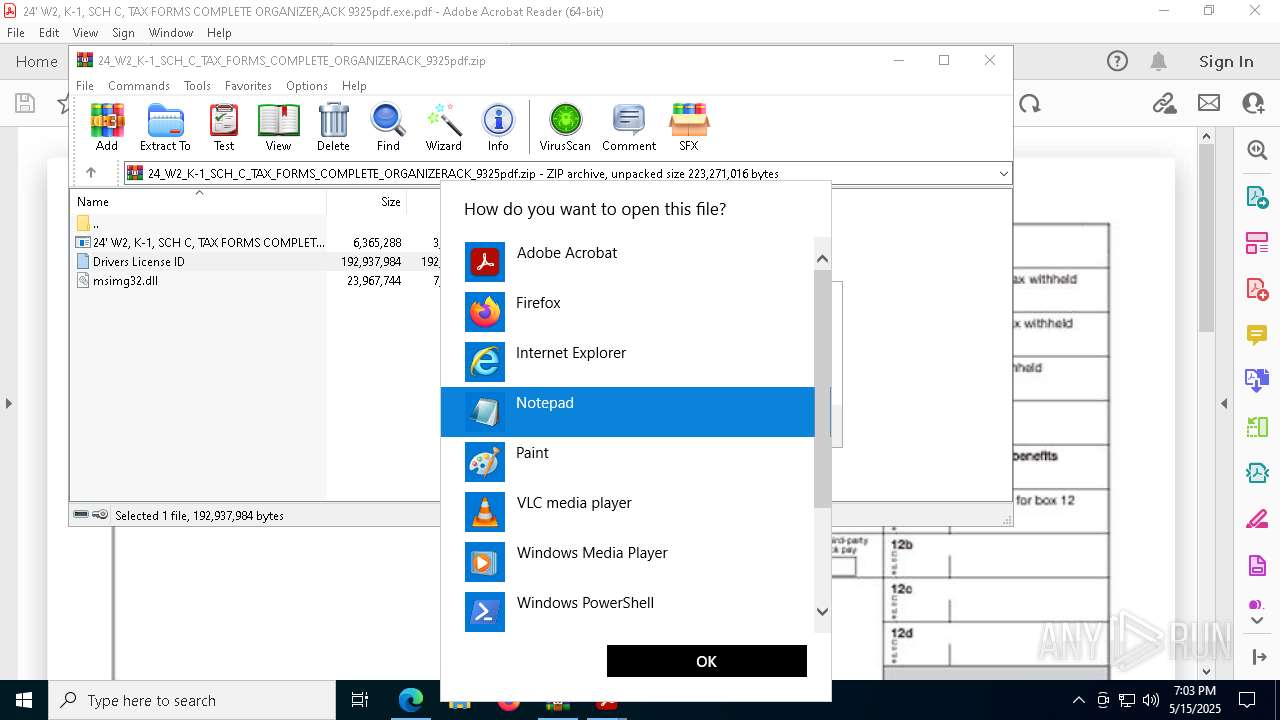Click OK in open-with dialog

[x=706, y=661]
